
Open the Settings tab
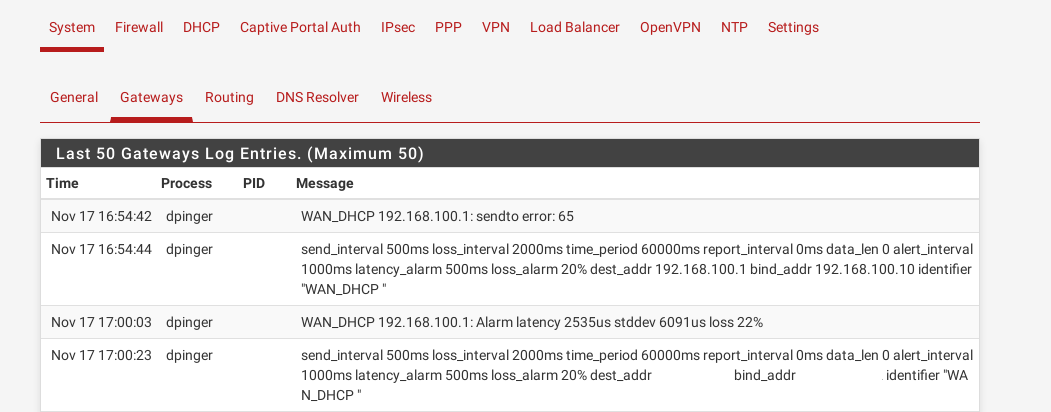pyautogui.click(x=793, y=28)
